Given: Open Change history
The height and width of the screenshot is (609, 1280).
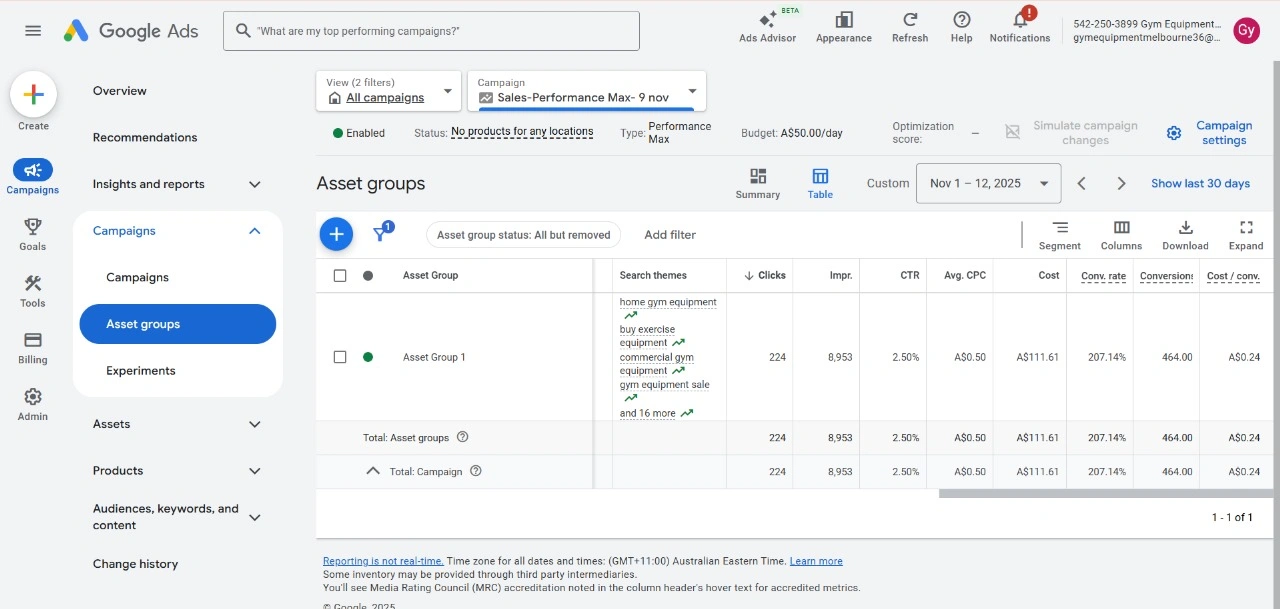Looking at the screenshot, I should [135, 564].
